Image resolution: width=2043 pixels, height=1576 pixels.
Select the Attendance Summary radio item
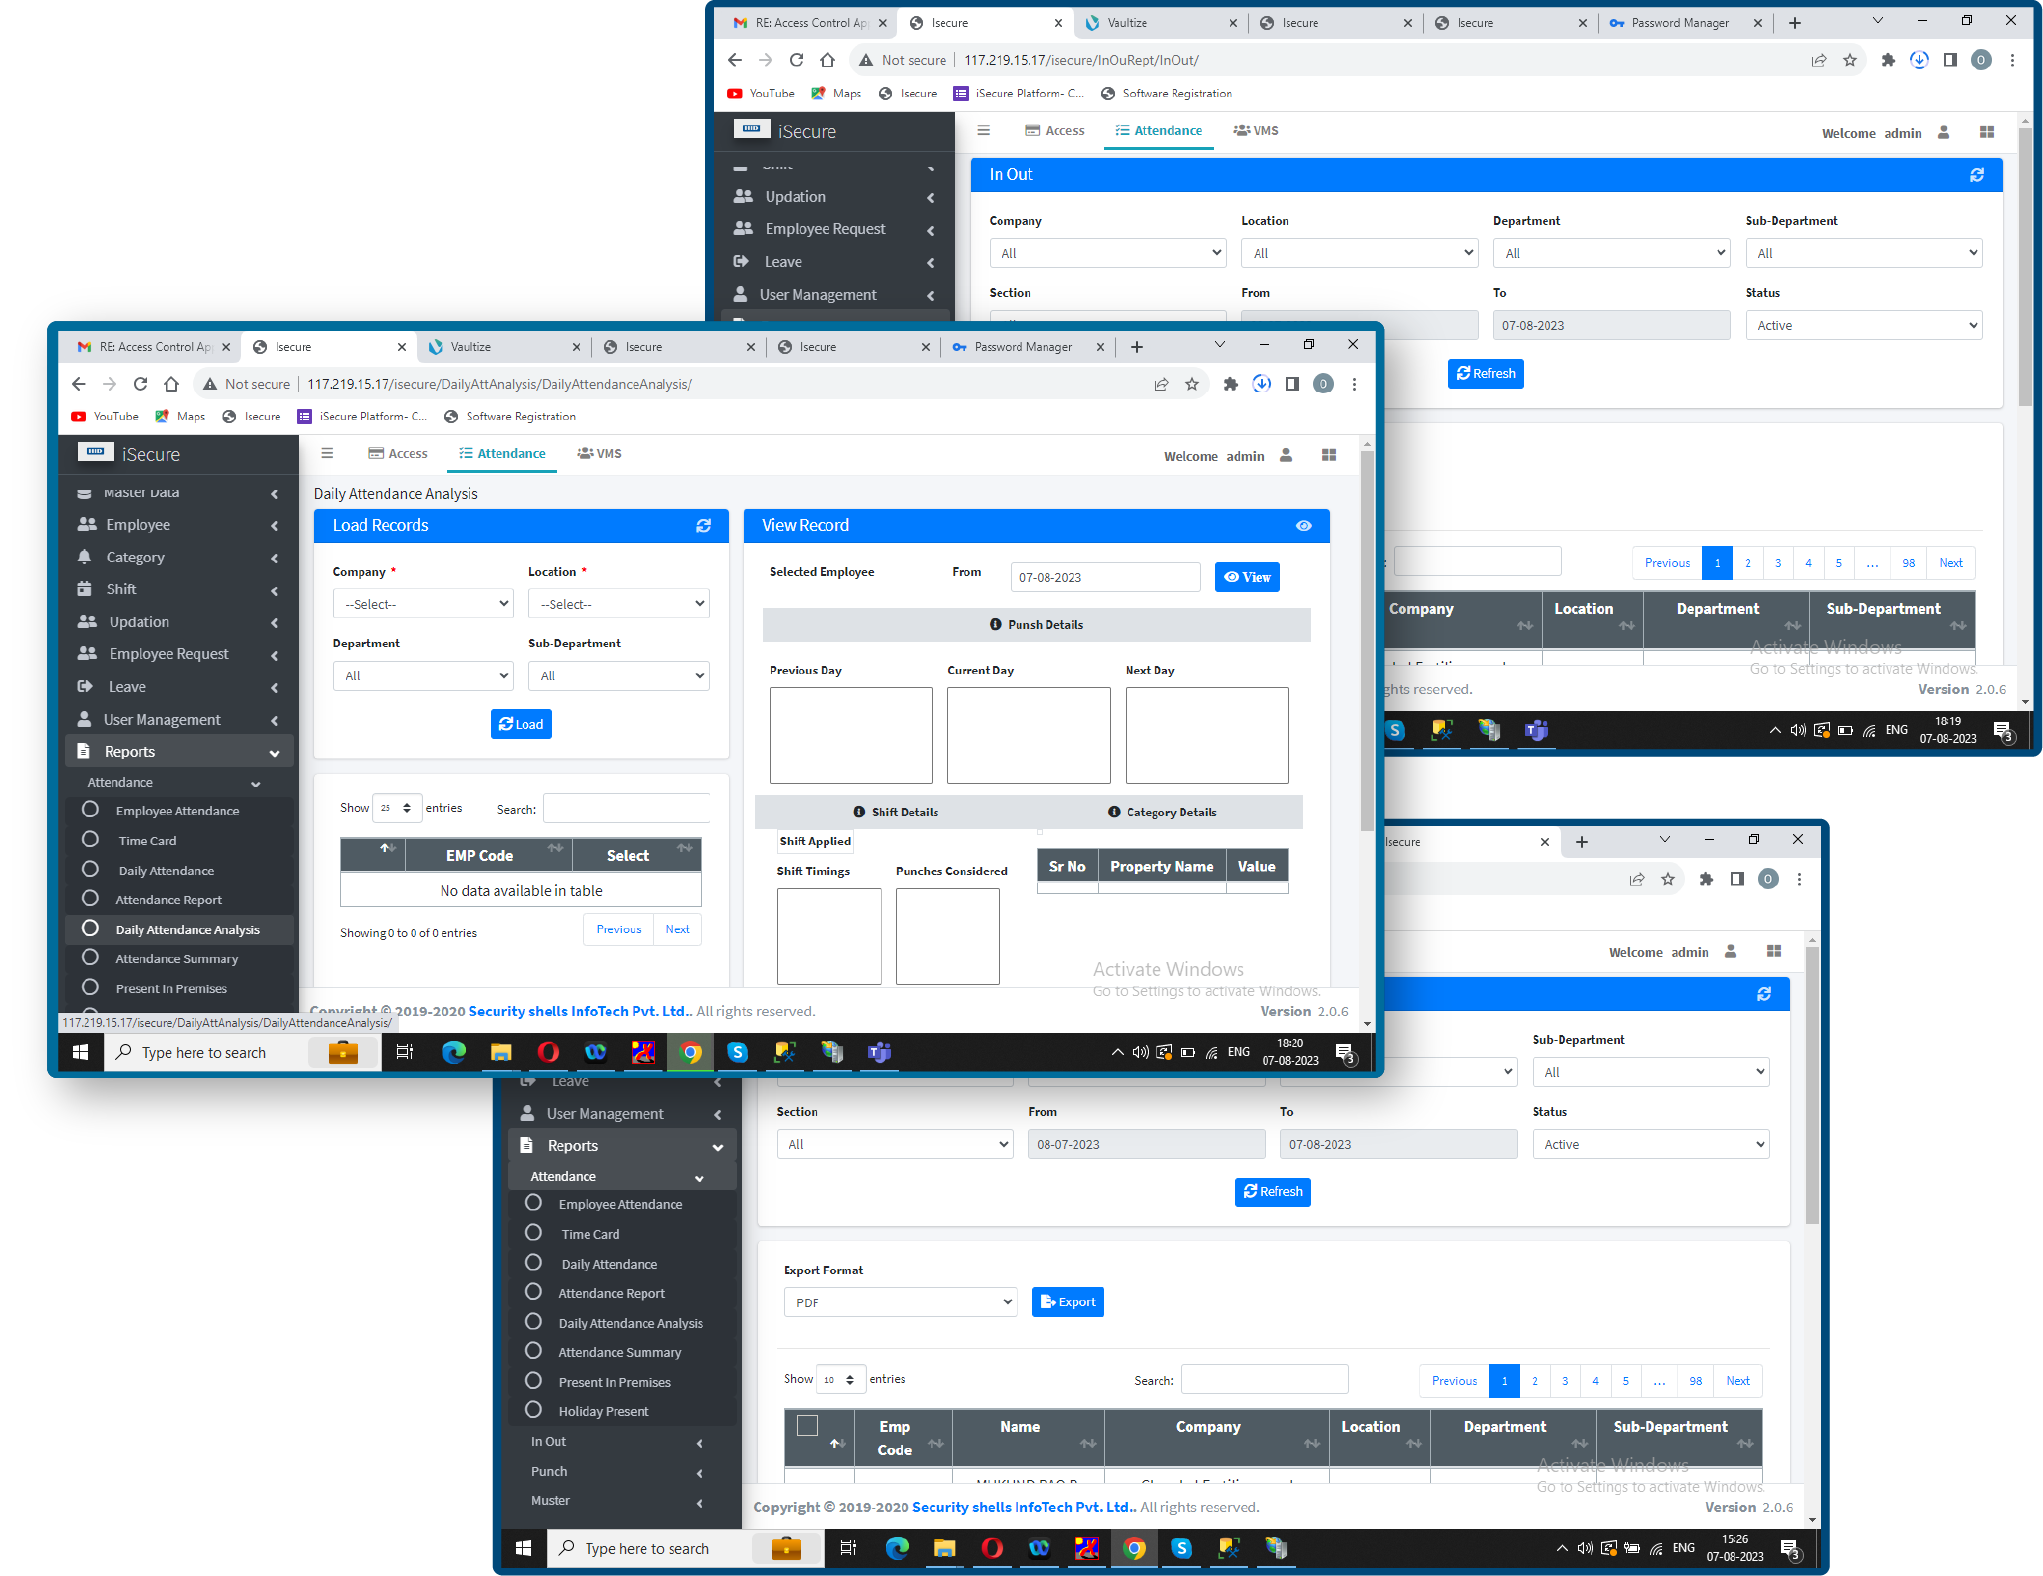click(90, 958)
